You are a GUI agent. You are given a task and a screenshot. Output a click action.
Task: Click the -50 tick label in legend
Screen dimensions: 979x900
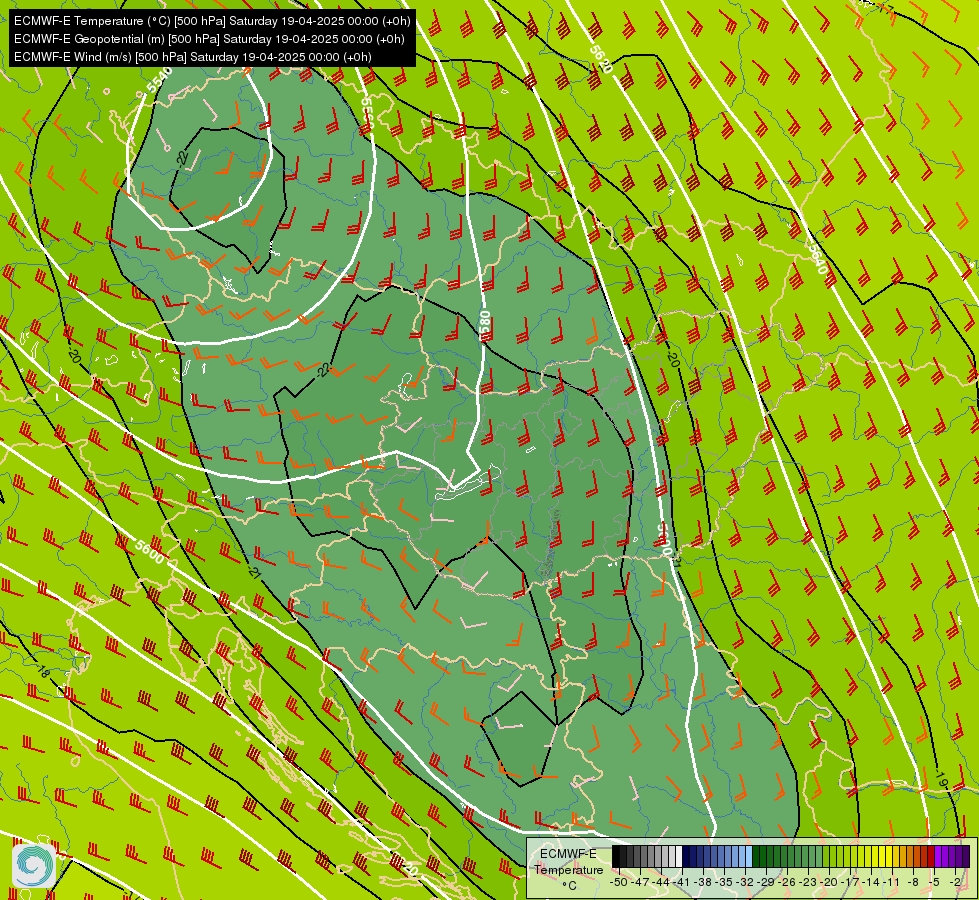[x=619, y=882]
